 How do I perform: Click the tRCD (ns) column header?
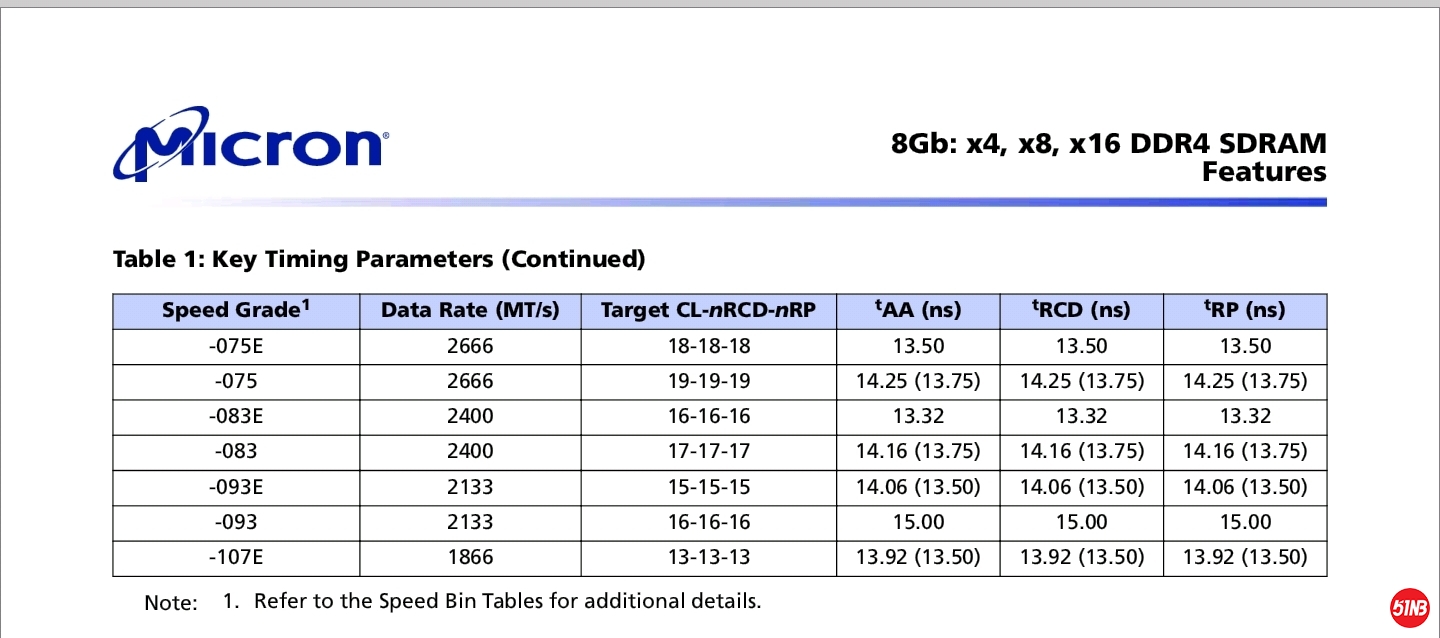point(1081,311)
